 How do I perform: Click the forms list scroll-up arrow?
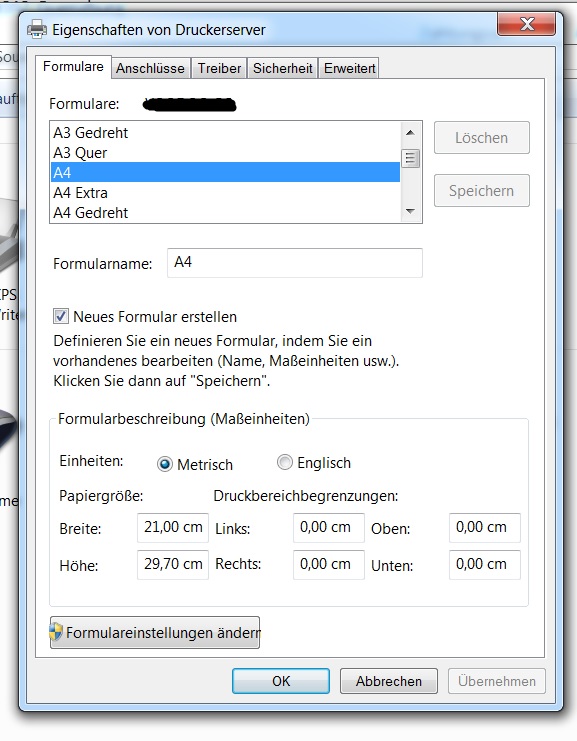410,133
